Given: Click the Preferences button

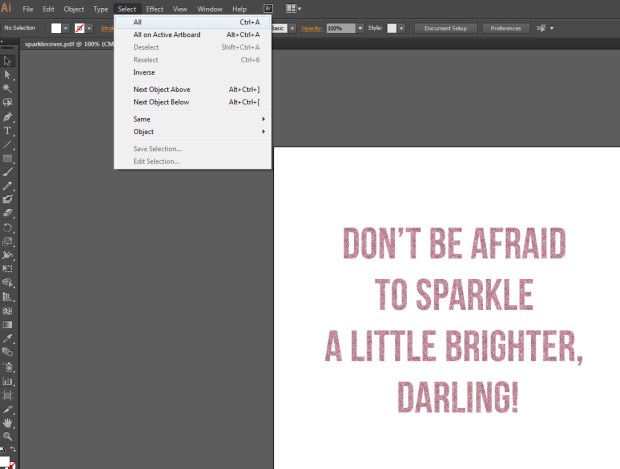Looking at the screenshot, I should pyautogui.click(x=505, y=28).
